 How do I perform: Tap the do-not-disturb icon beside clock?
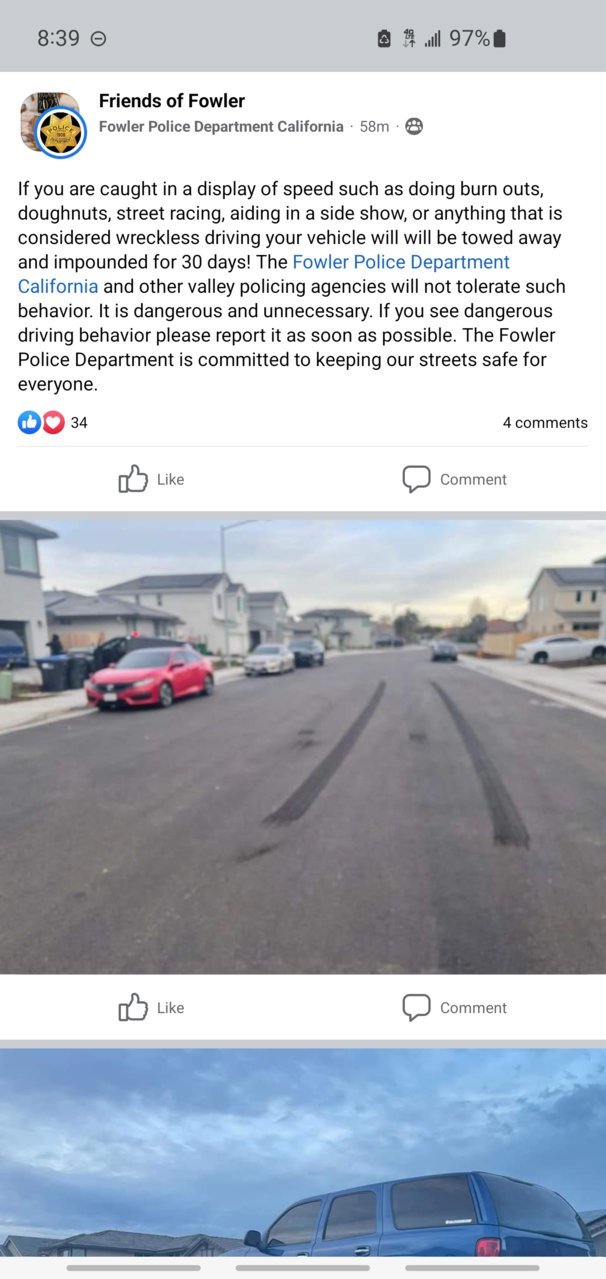pyautogui.click(x=98, y=39)
